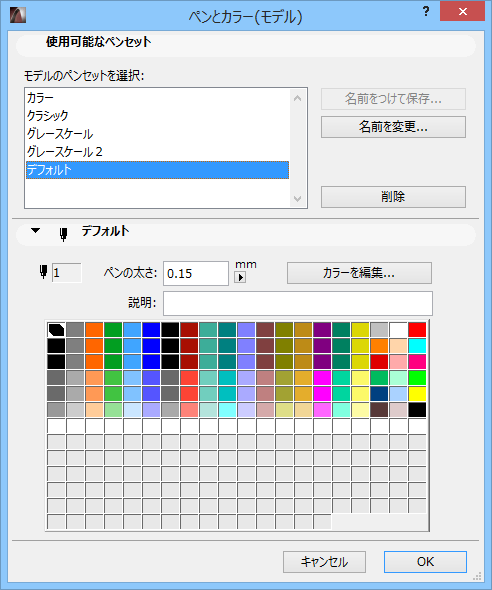Pick the orange swatch in the top row
Screen dimensions: 492x590
pos(94,330)
